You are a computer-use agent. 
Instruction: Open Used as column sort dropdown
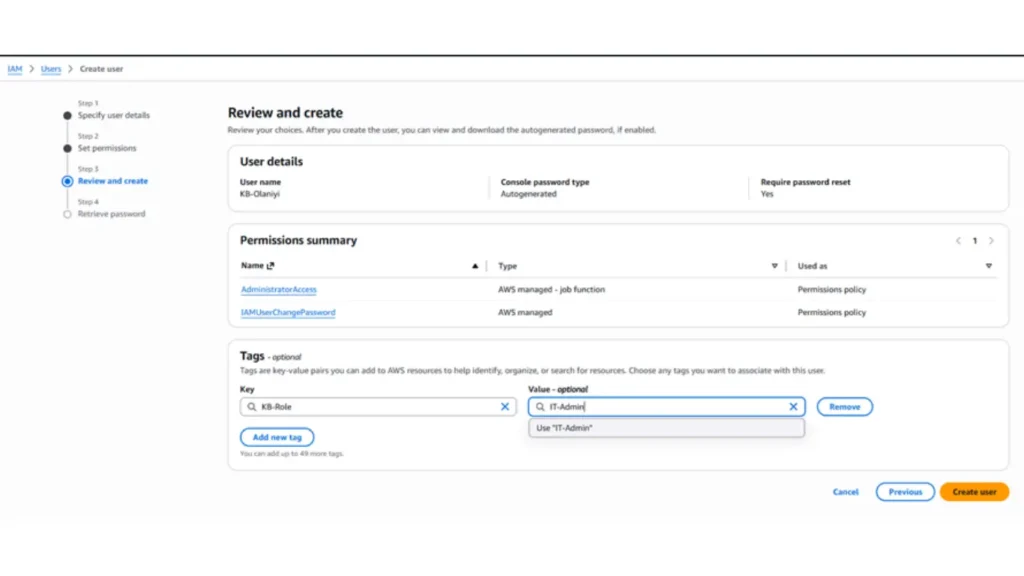pos(988,266)
